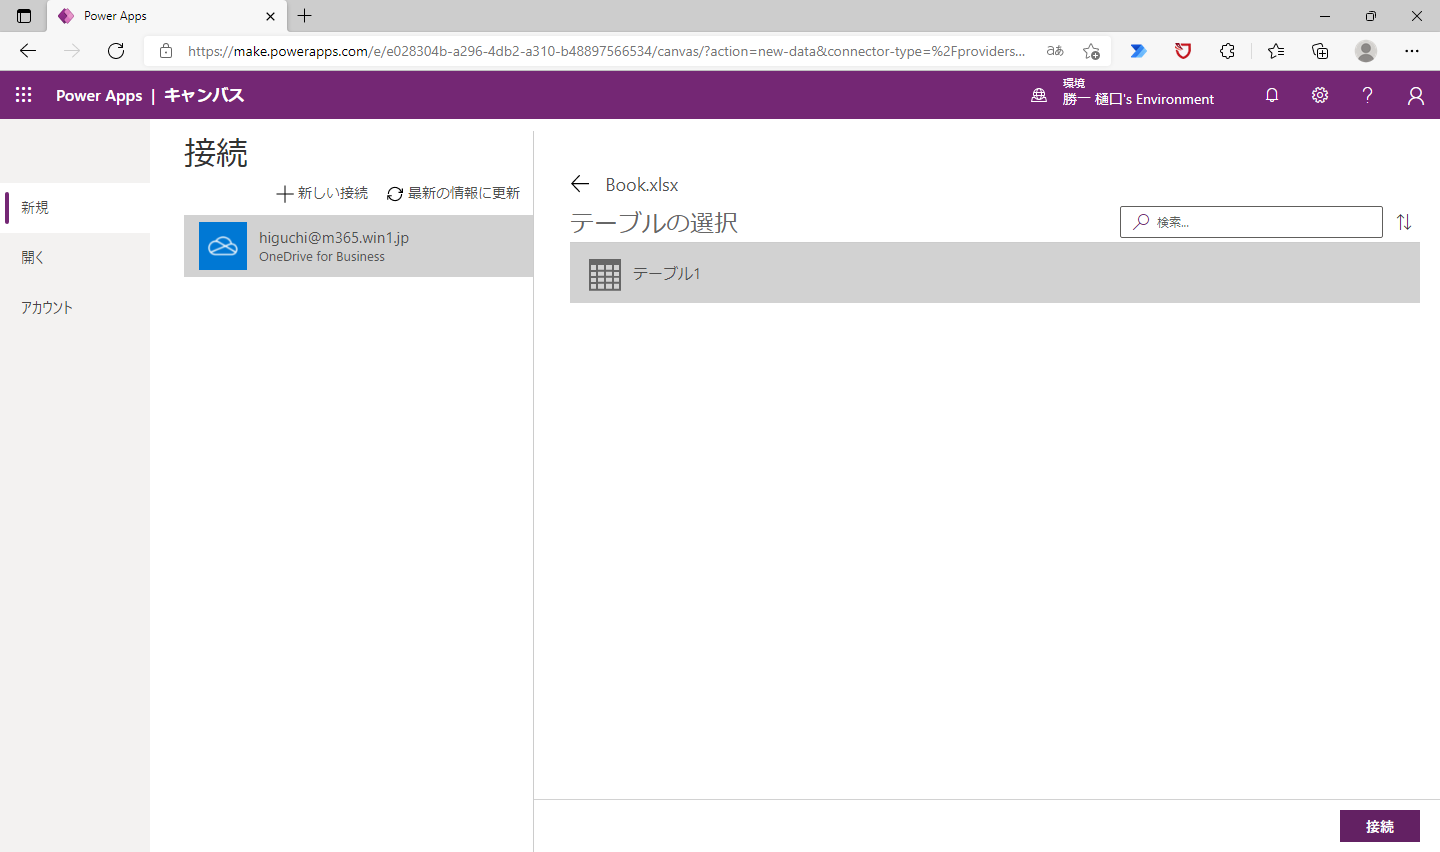Click the browser profile avatar
Viewport: 1440px width, 852px height.
click(1366, 51)
